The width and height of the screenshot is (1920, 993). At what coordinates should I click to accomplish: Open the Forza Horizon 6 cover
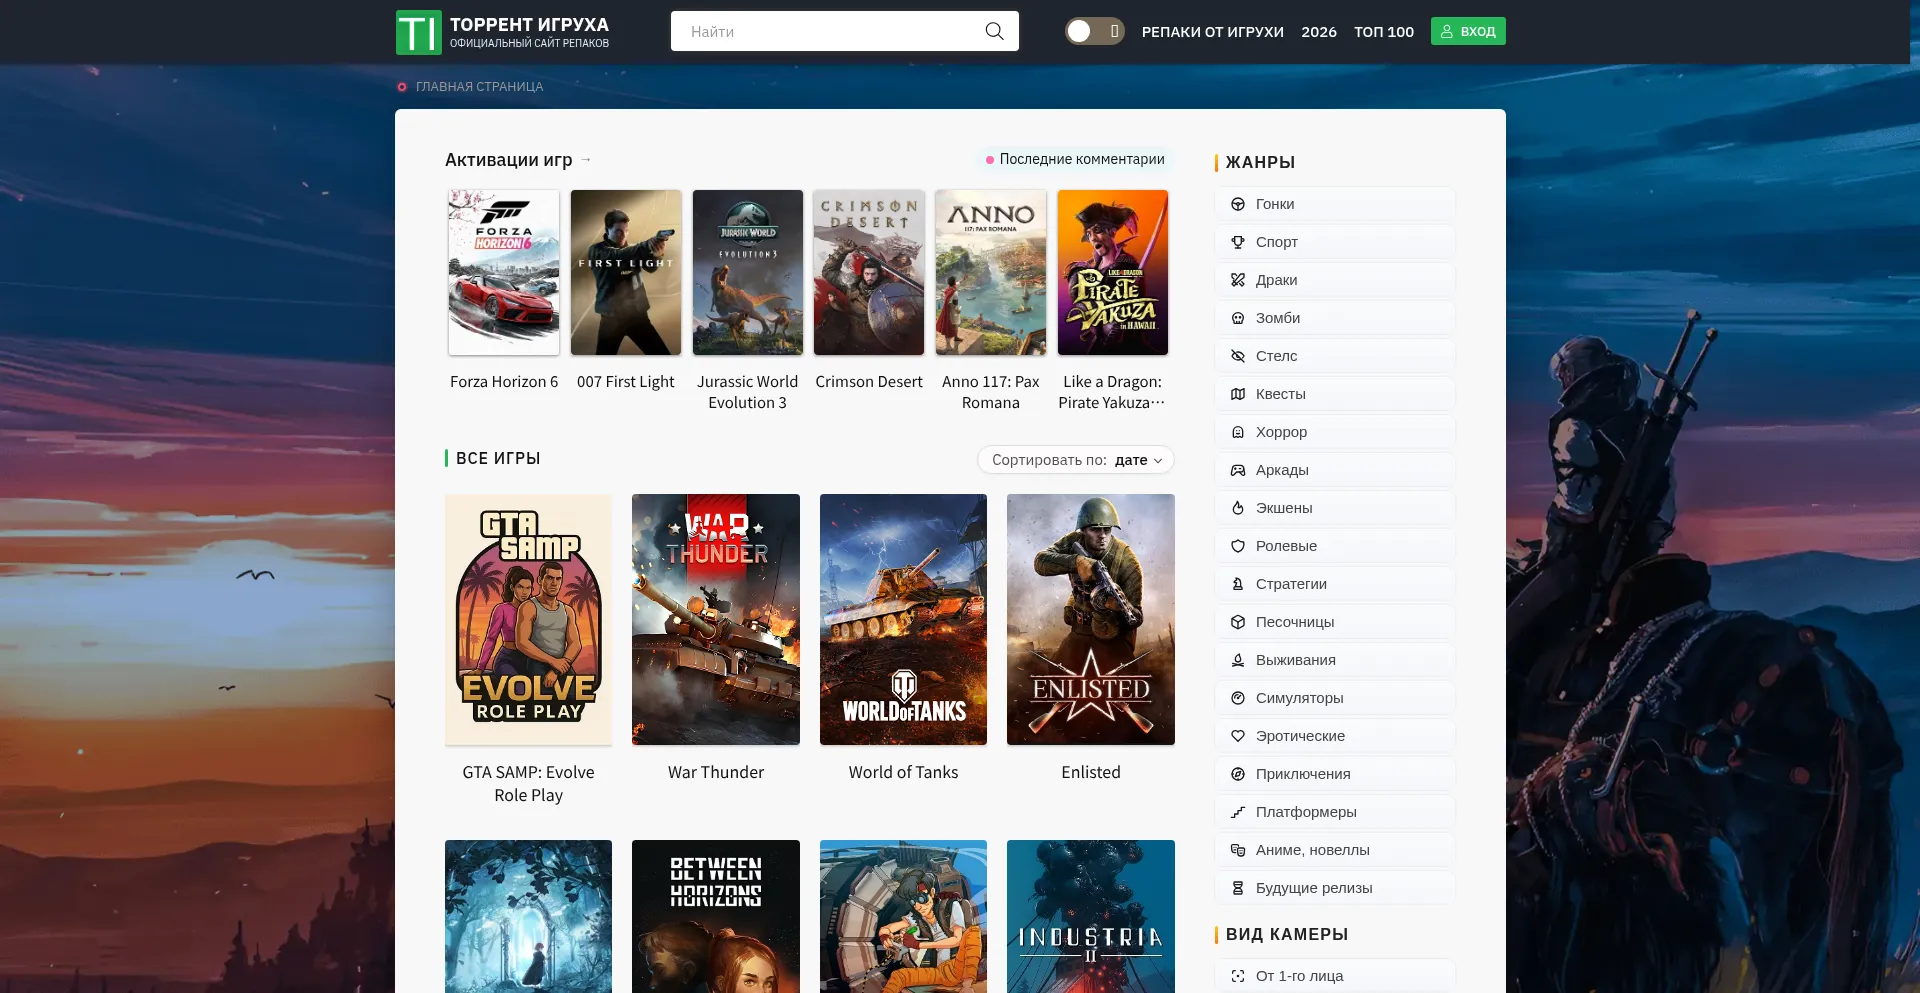[504, 272]
